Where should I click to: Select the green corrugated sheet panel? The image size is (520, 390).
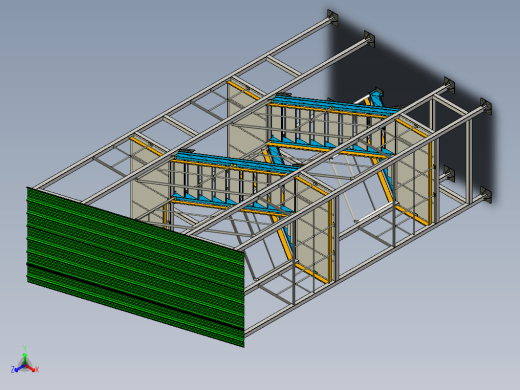click(x=135, y=267)
